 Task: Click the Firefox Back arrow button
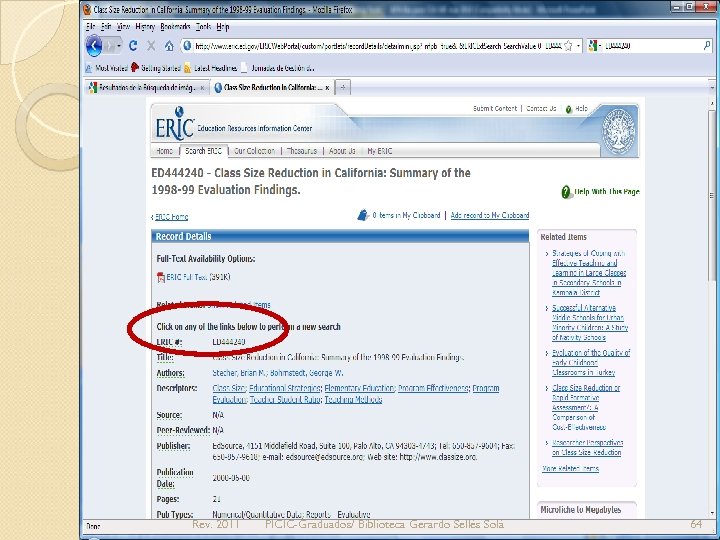(94, 46)
